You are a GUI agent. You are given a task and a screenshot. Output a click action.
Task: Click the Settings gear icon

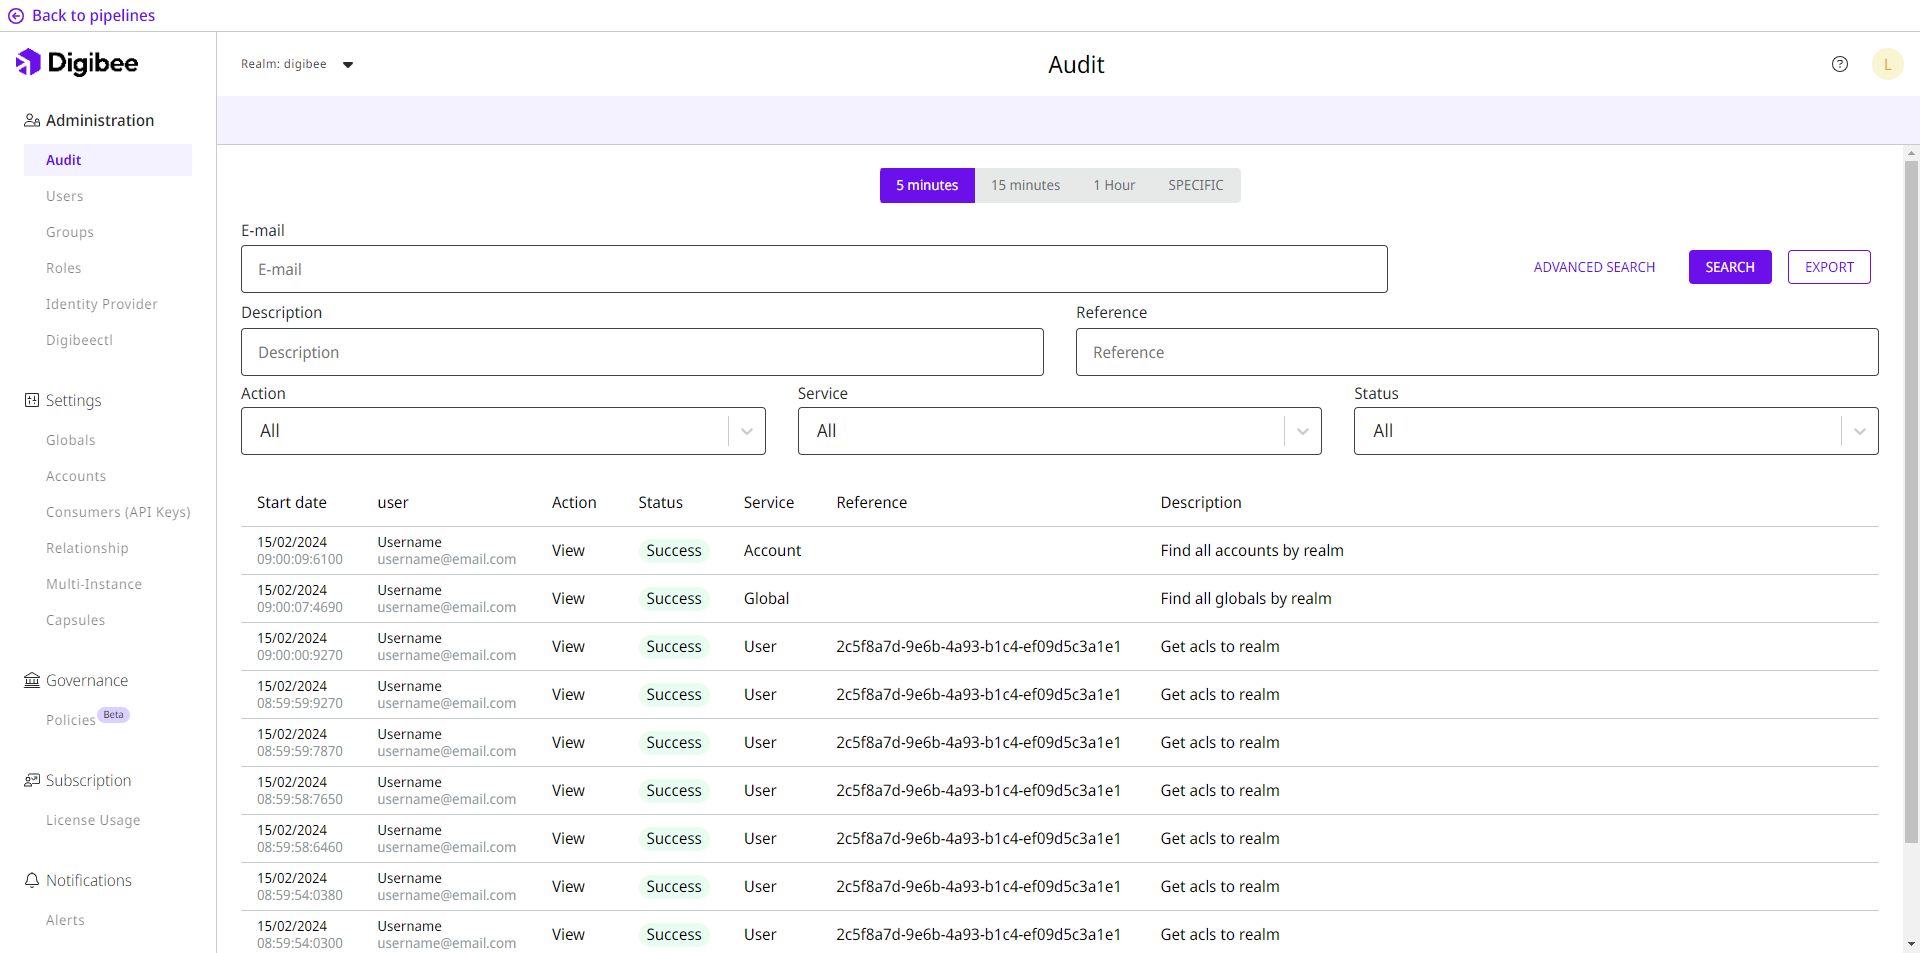point(30,400)
